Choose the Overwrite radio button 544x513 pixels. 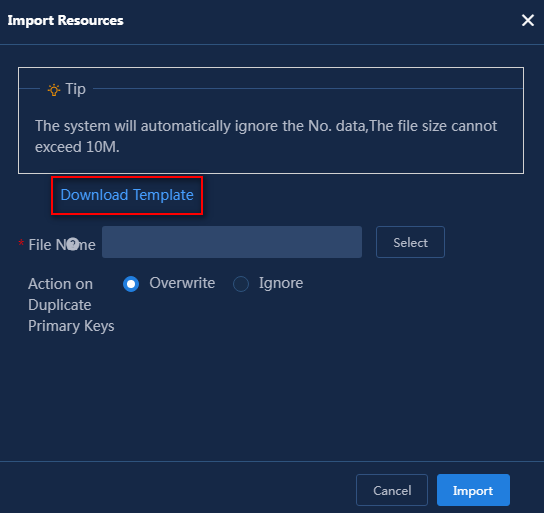[x=131, y=284]
